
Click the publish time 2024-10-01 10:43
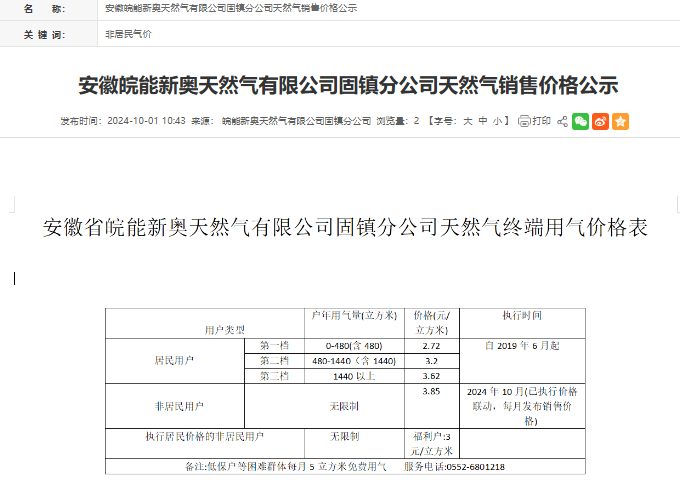point(146,121)
